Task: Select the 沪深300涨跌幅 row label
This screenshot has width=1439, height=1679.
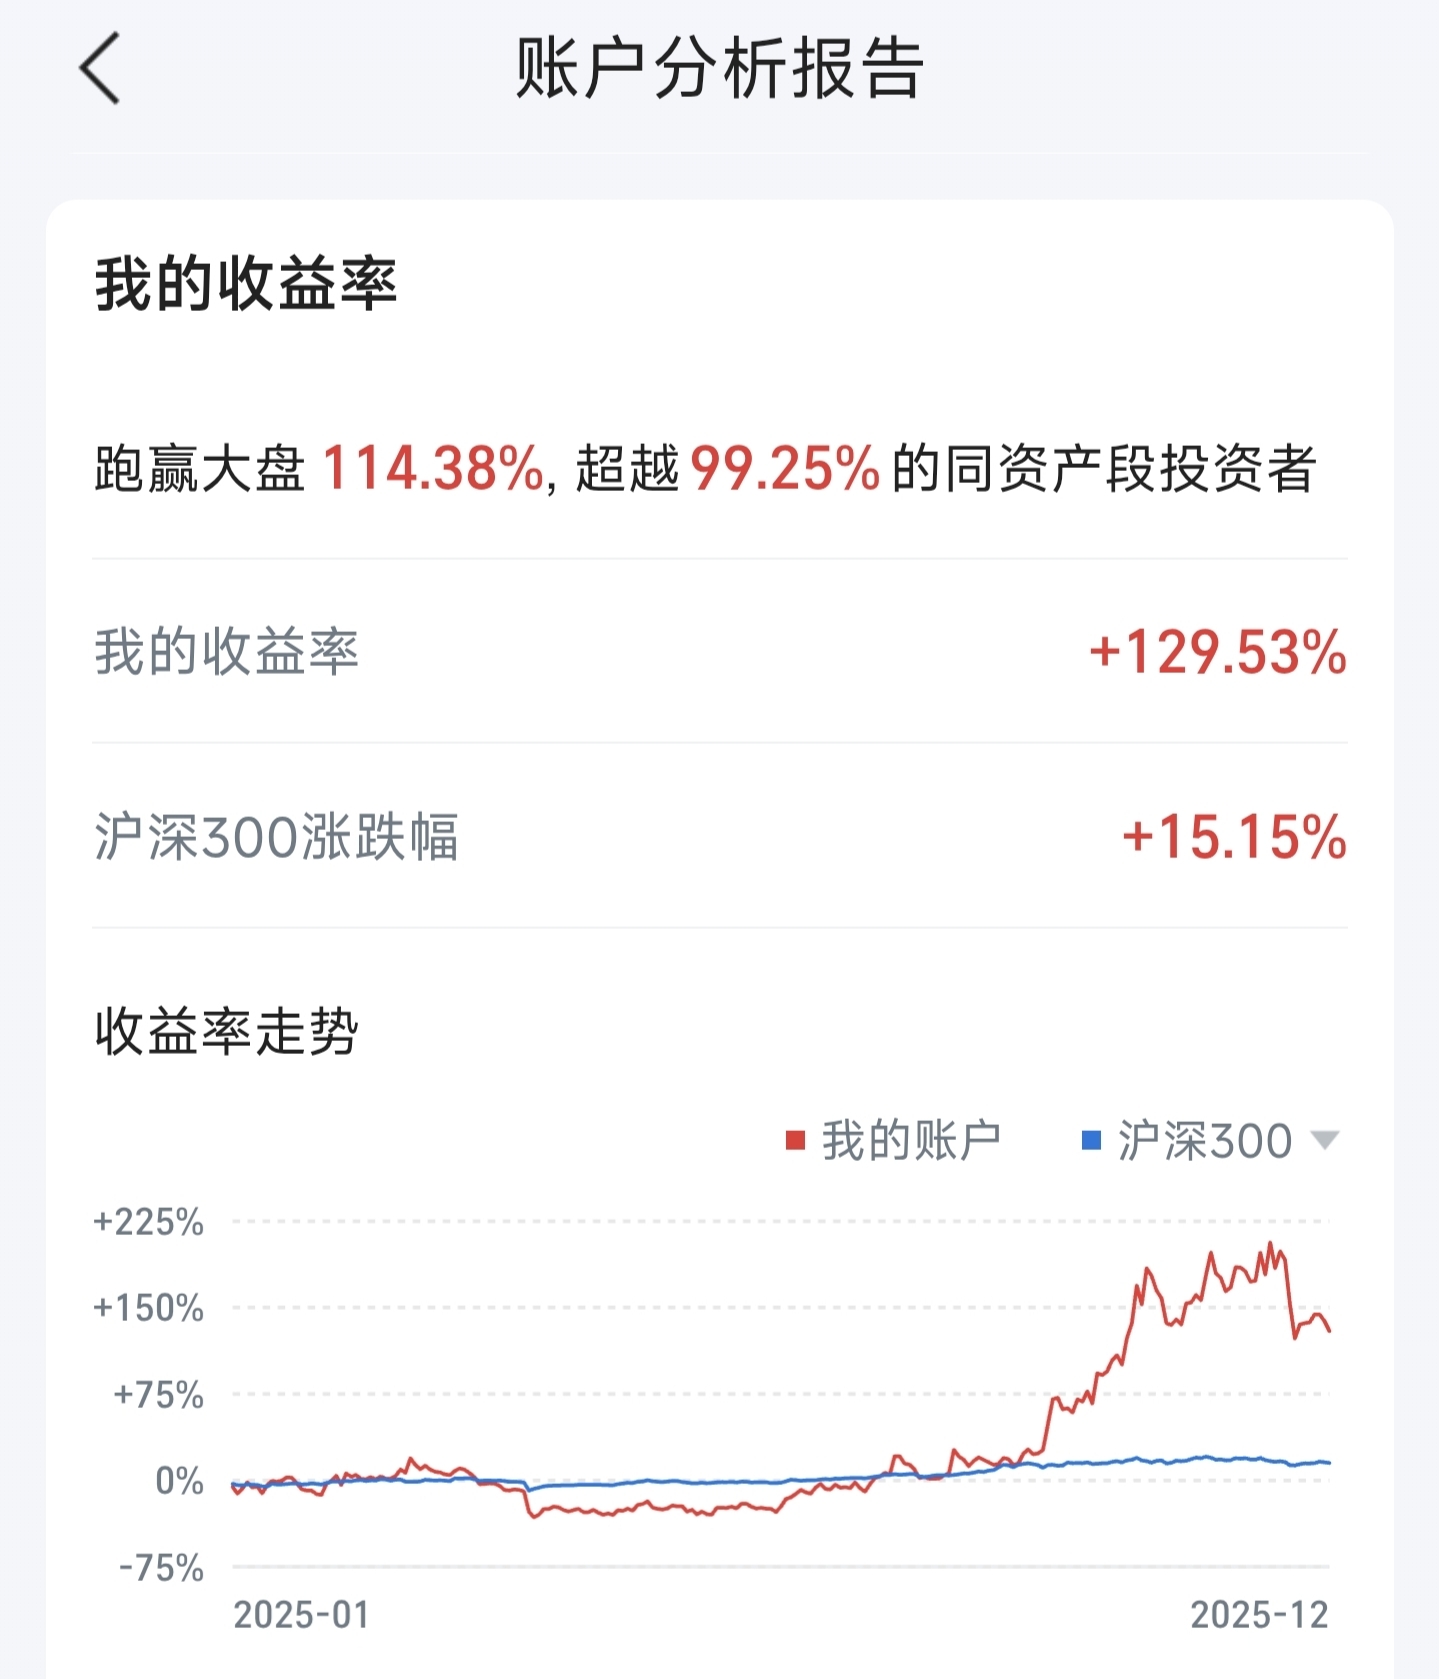Action: pyautogui.click(x=277, y=837)
